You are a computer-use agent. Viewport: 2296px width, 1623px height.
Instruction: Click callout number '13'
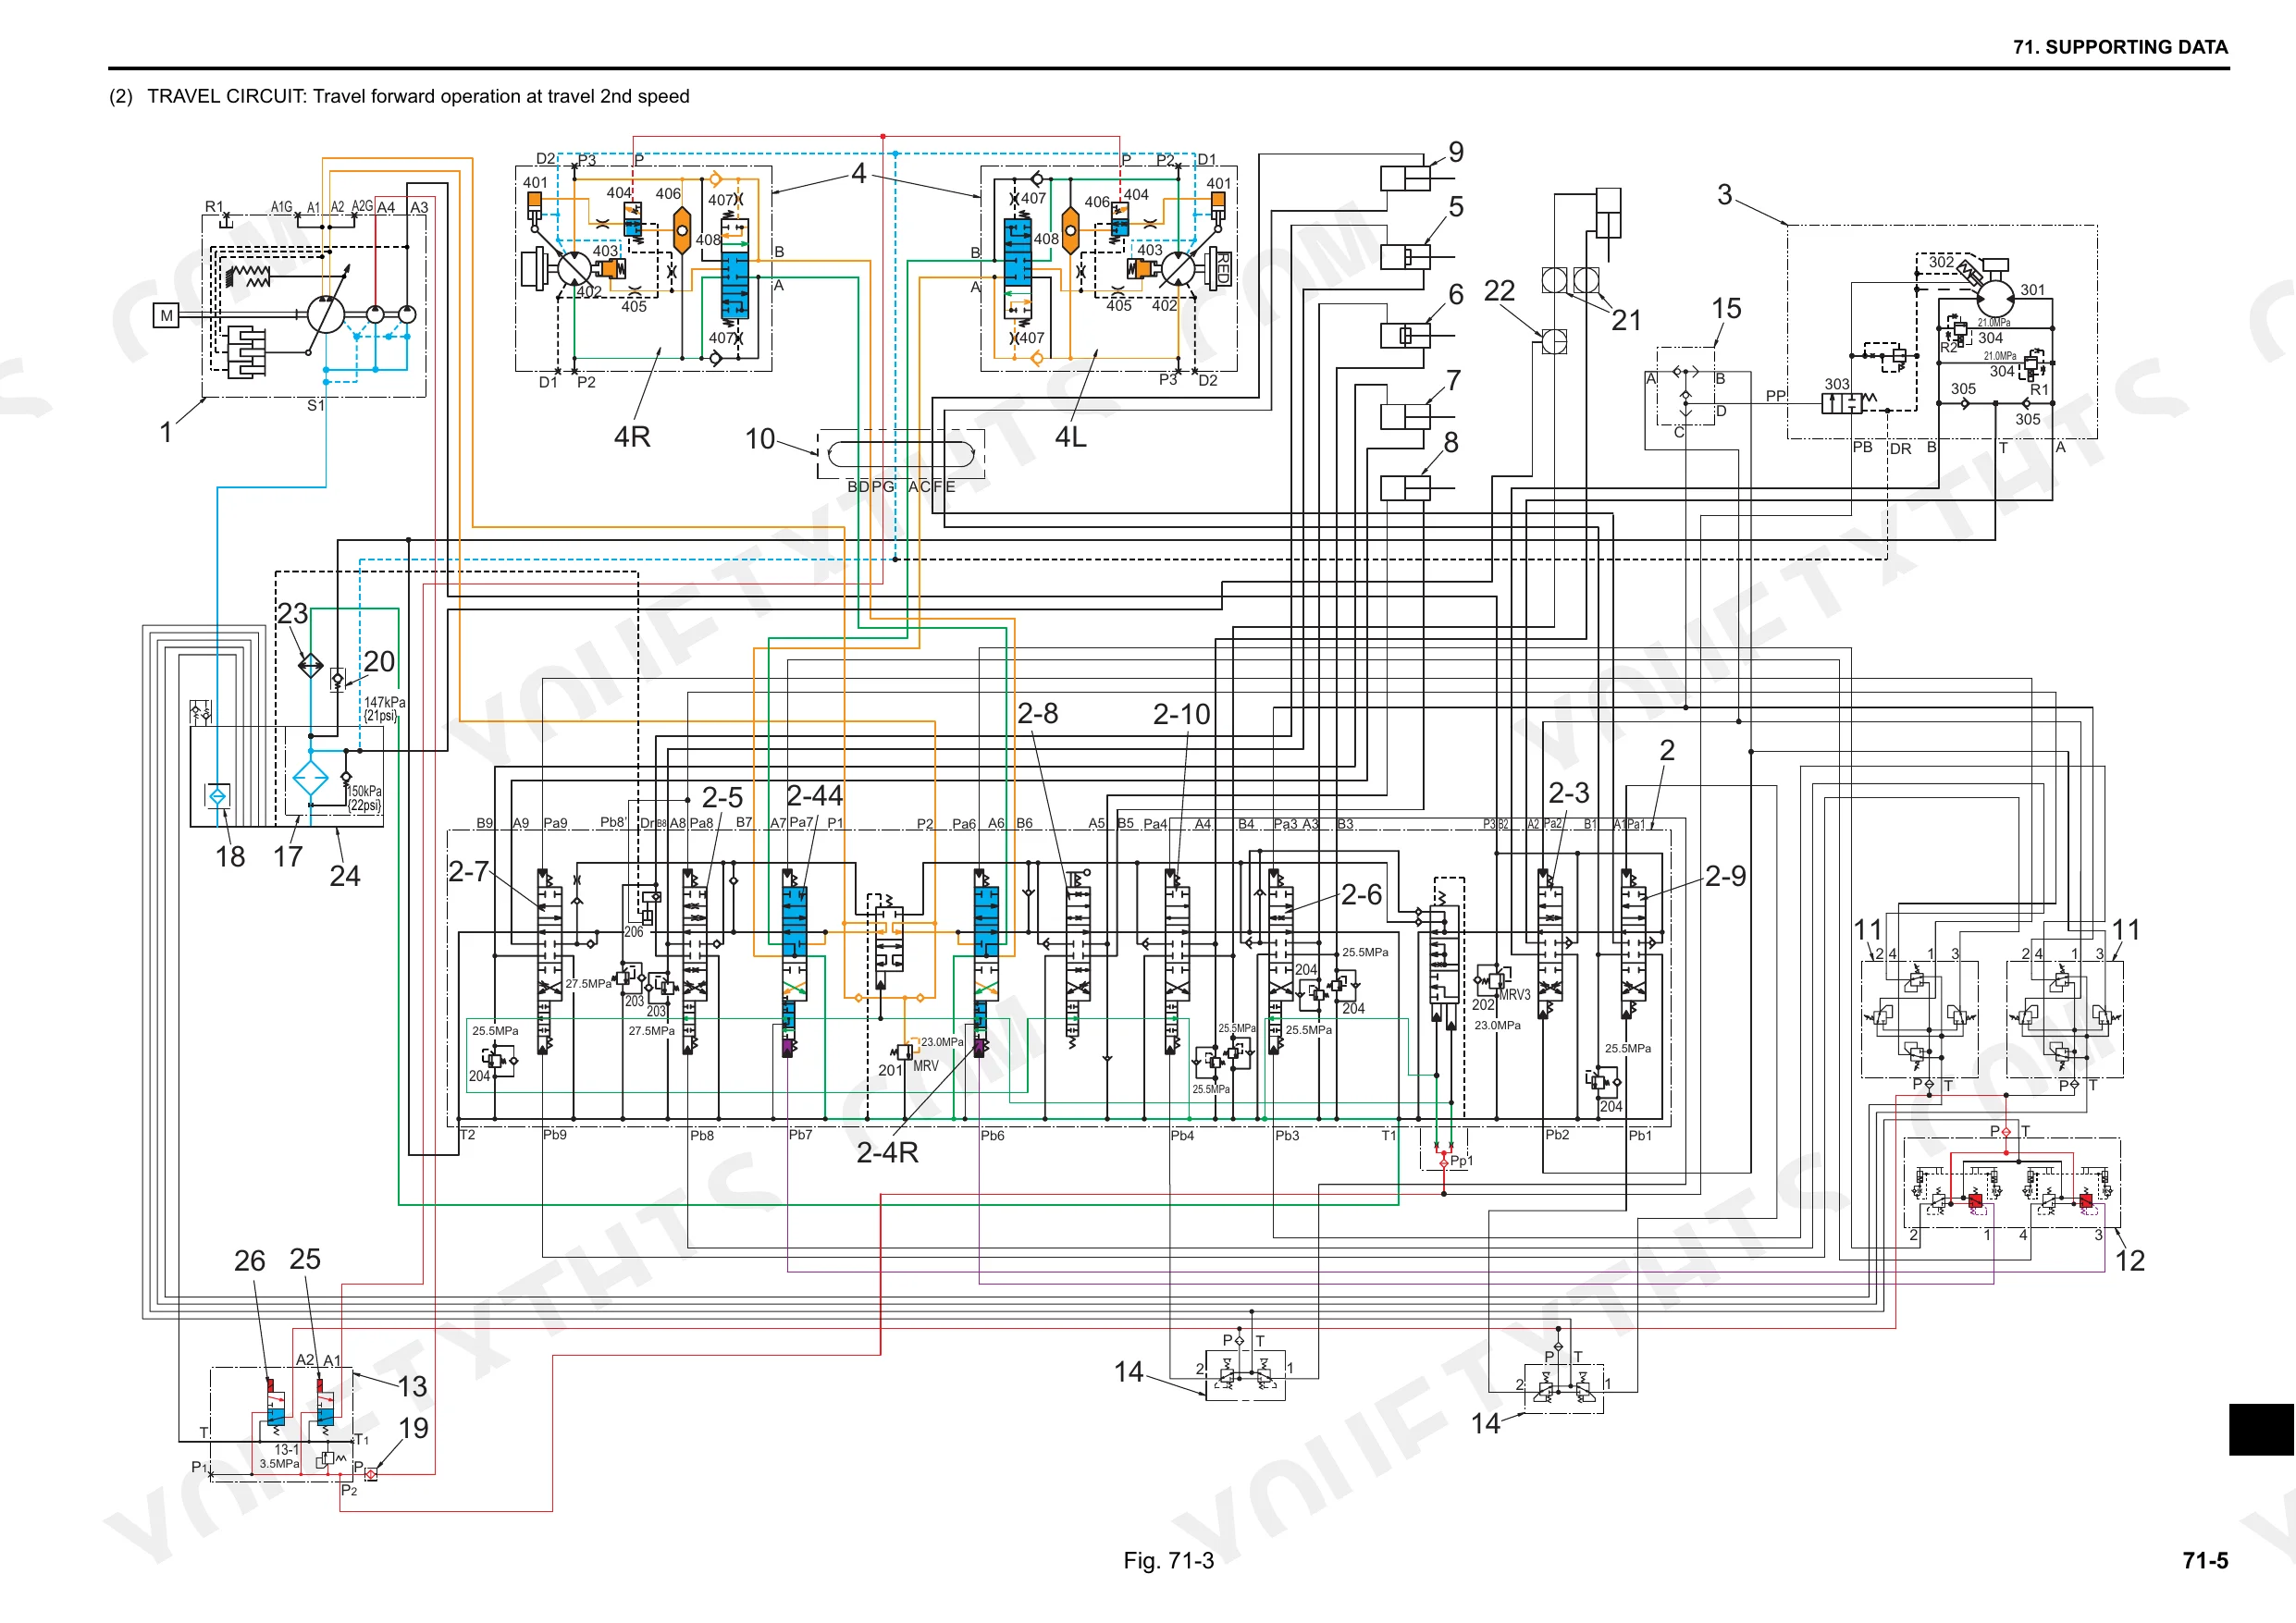412,1386
